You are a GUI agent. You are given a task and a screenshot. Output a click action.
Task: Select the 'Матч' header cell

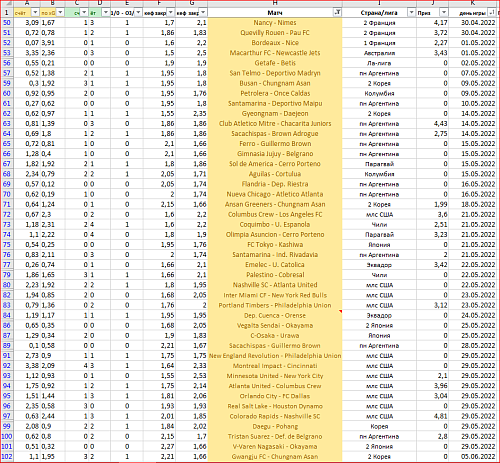point(275,13)
